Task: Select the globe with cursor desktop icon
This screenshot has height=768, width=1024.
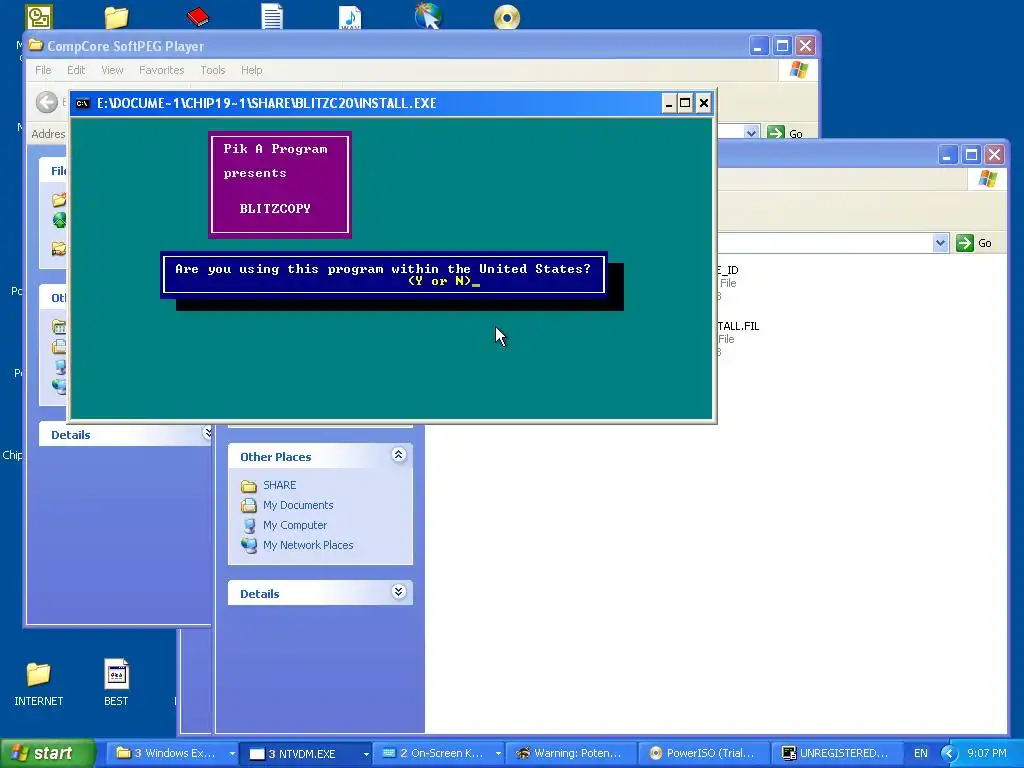Action: point(428,16)
